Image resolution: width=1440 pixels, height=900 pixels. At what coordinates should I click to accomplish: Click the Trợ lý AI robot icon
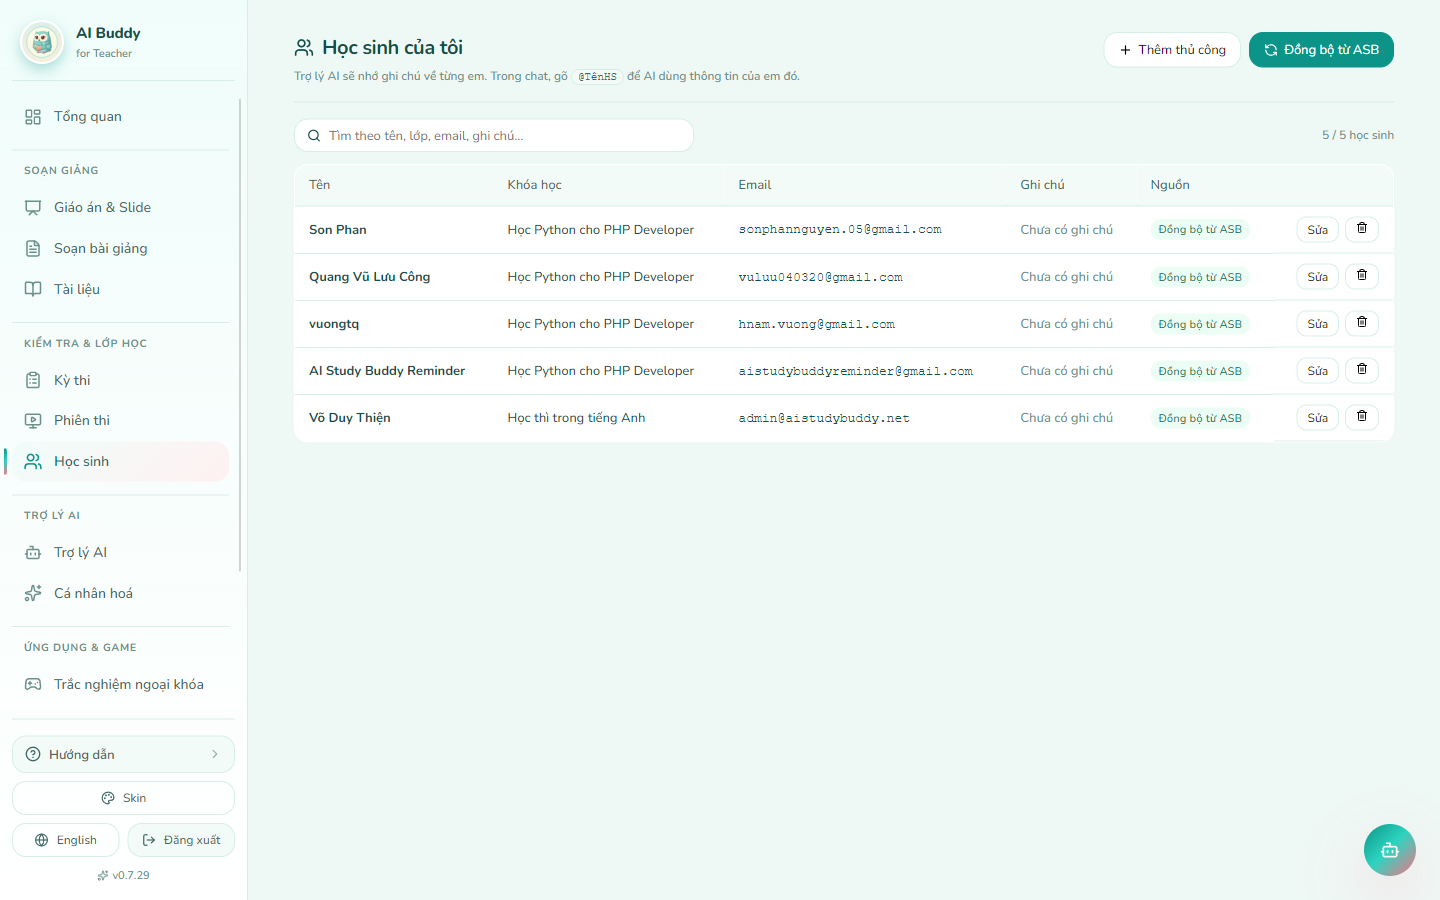click(33, 553)
